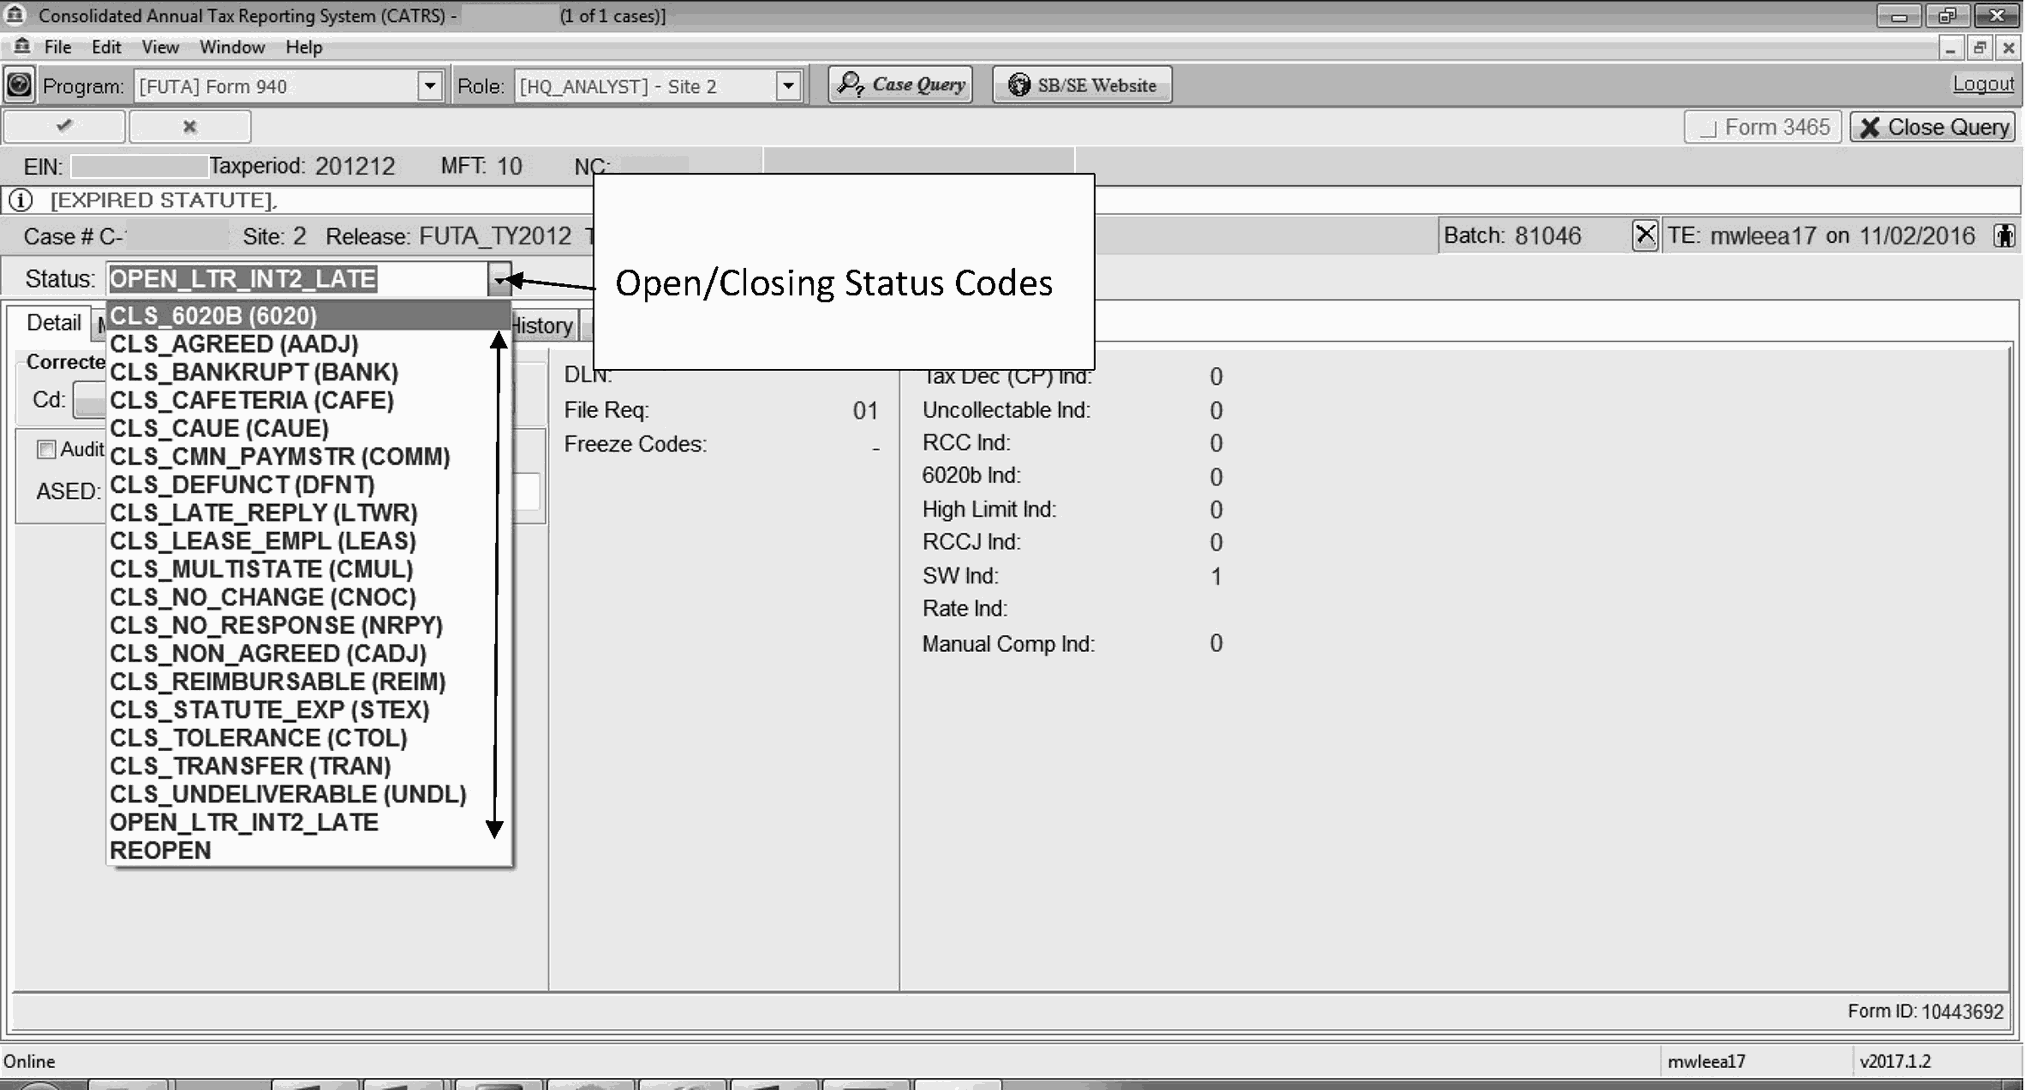Collapse the Status dropdown arrow

coord(499,279)
